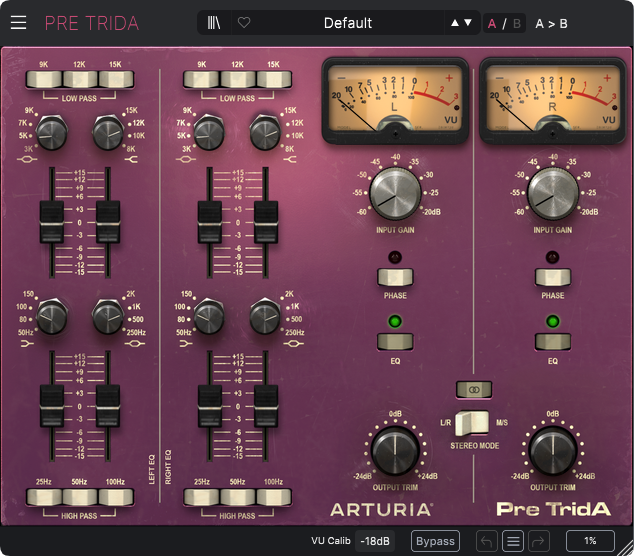Click Left EQ high-mid gain fader
The height and width of the screenshot is (556, 634).
click(x=52, y=222)
